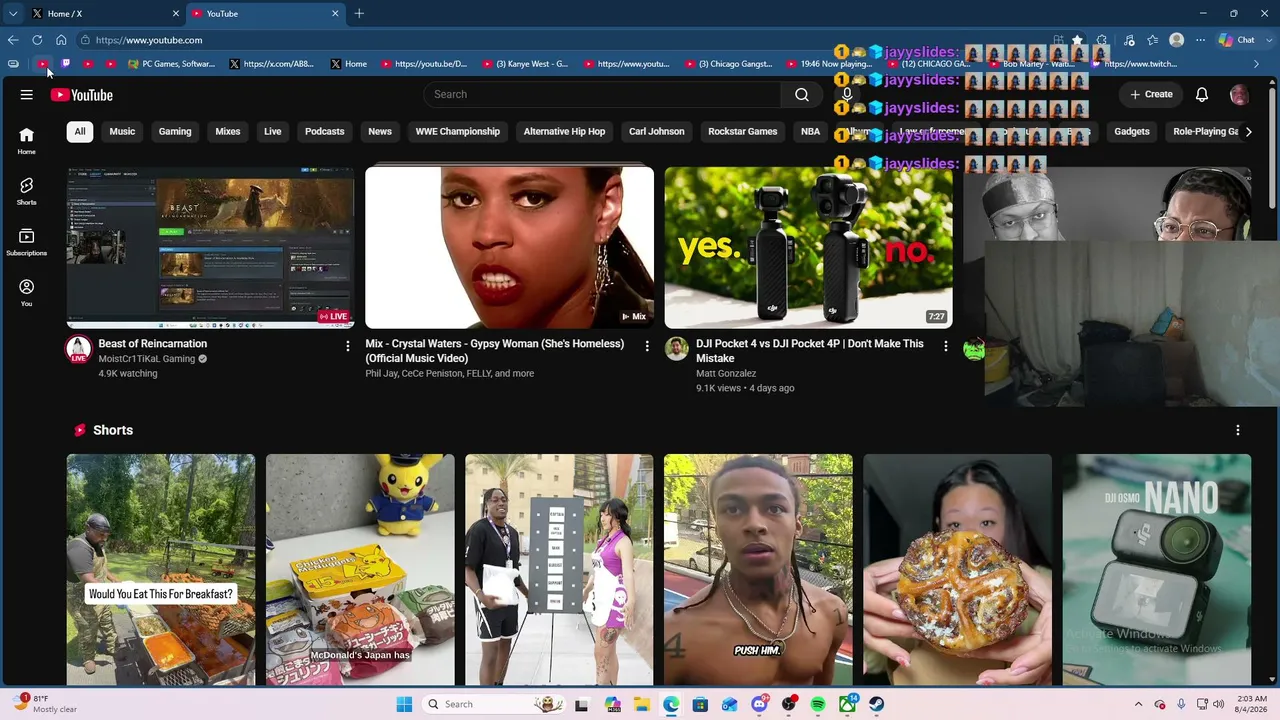Select the Gaming category chip
Viewport: 1280px width, 720px height.
click(x=175, y=131)
